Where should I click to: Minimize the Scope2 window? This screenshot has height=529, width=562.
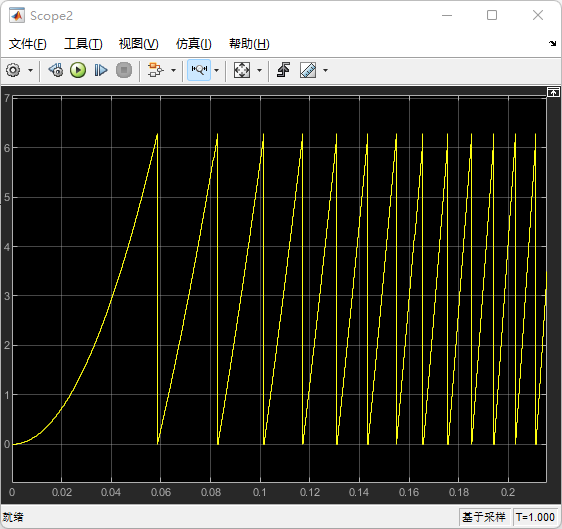click(x=447, y=15)
